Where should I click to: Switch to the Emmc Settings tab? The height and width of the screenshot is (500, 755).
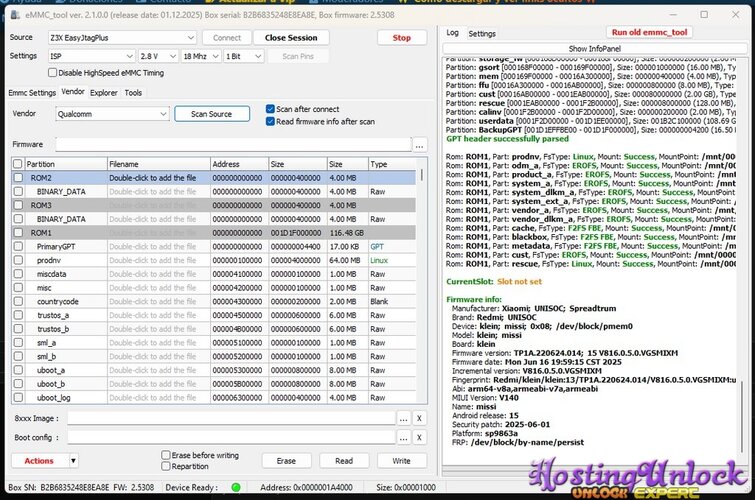coord(32,92)
